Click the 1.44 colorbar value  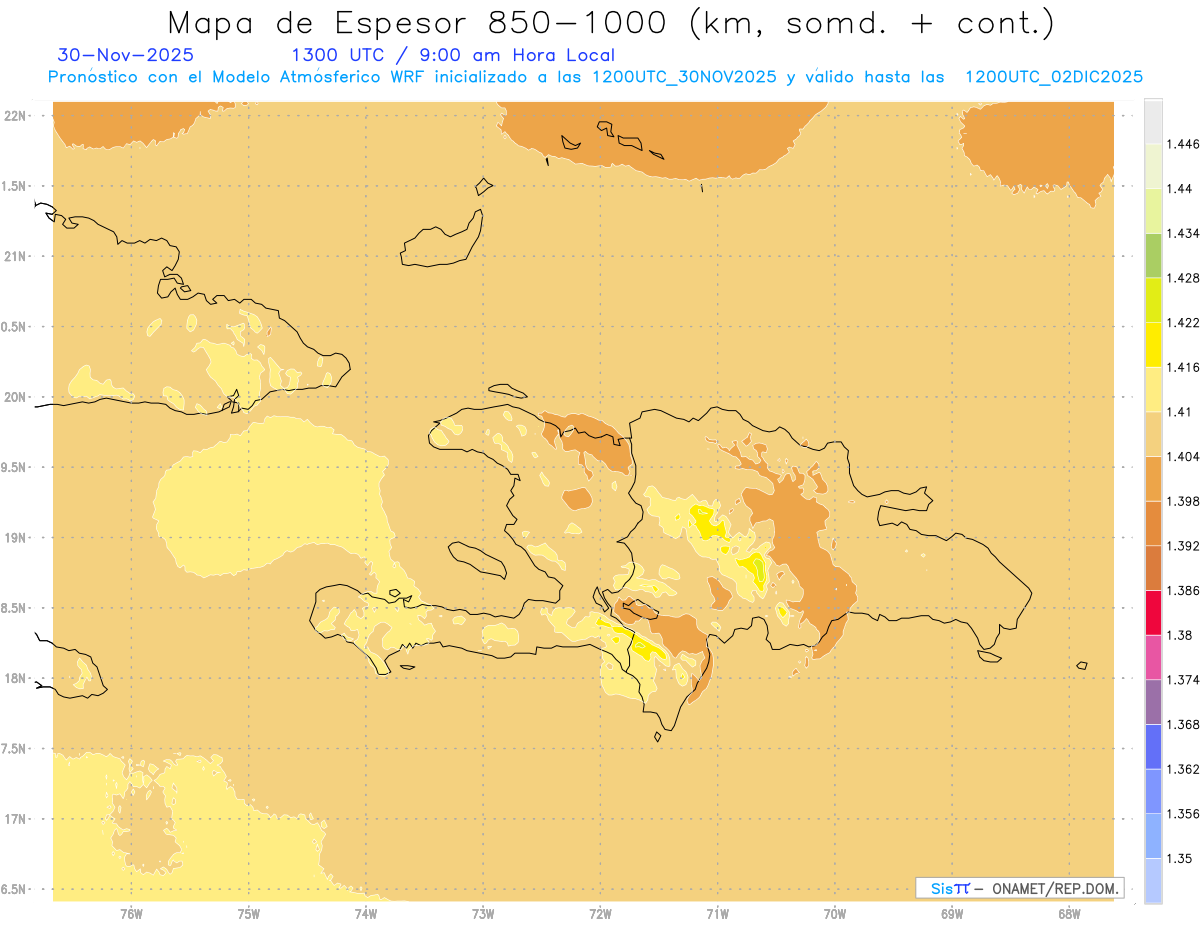(1180, 188)
